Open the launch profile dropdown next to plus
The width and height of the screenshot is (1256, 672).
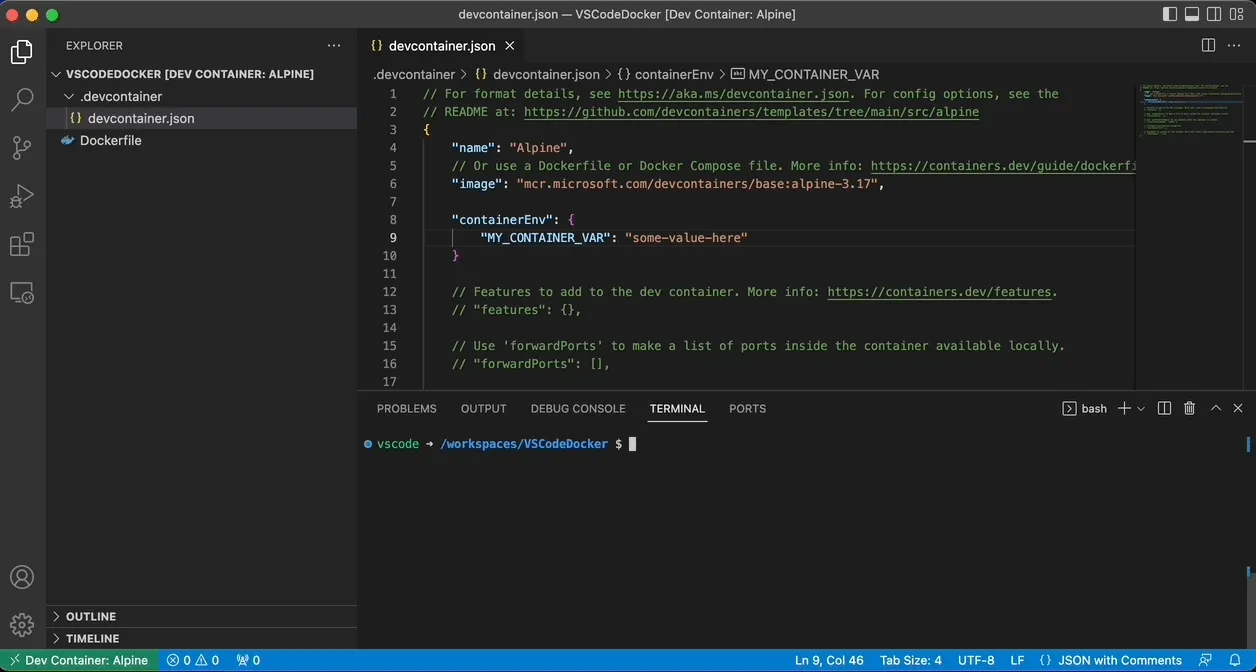1141,409
